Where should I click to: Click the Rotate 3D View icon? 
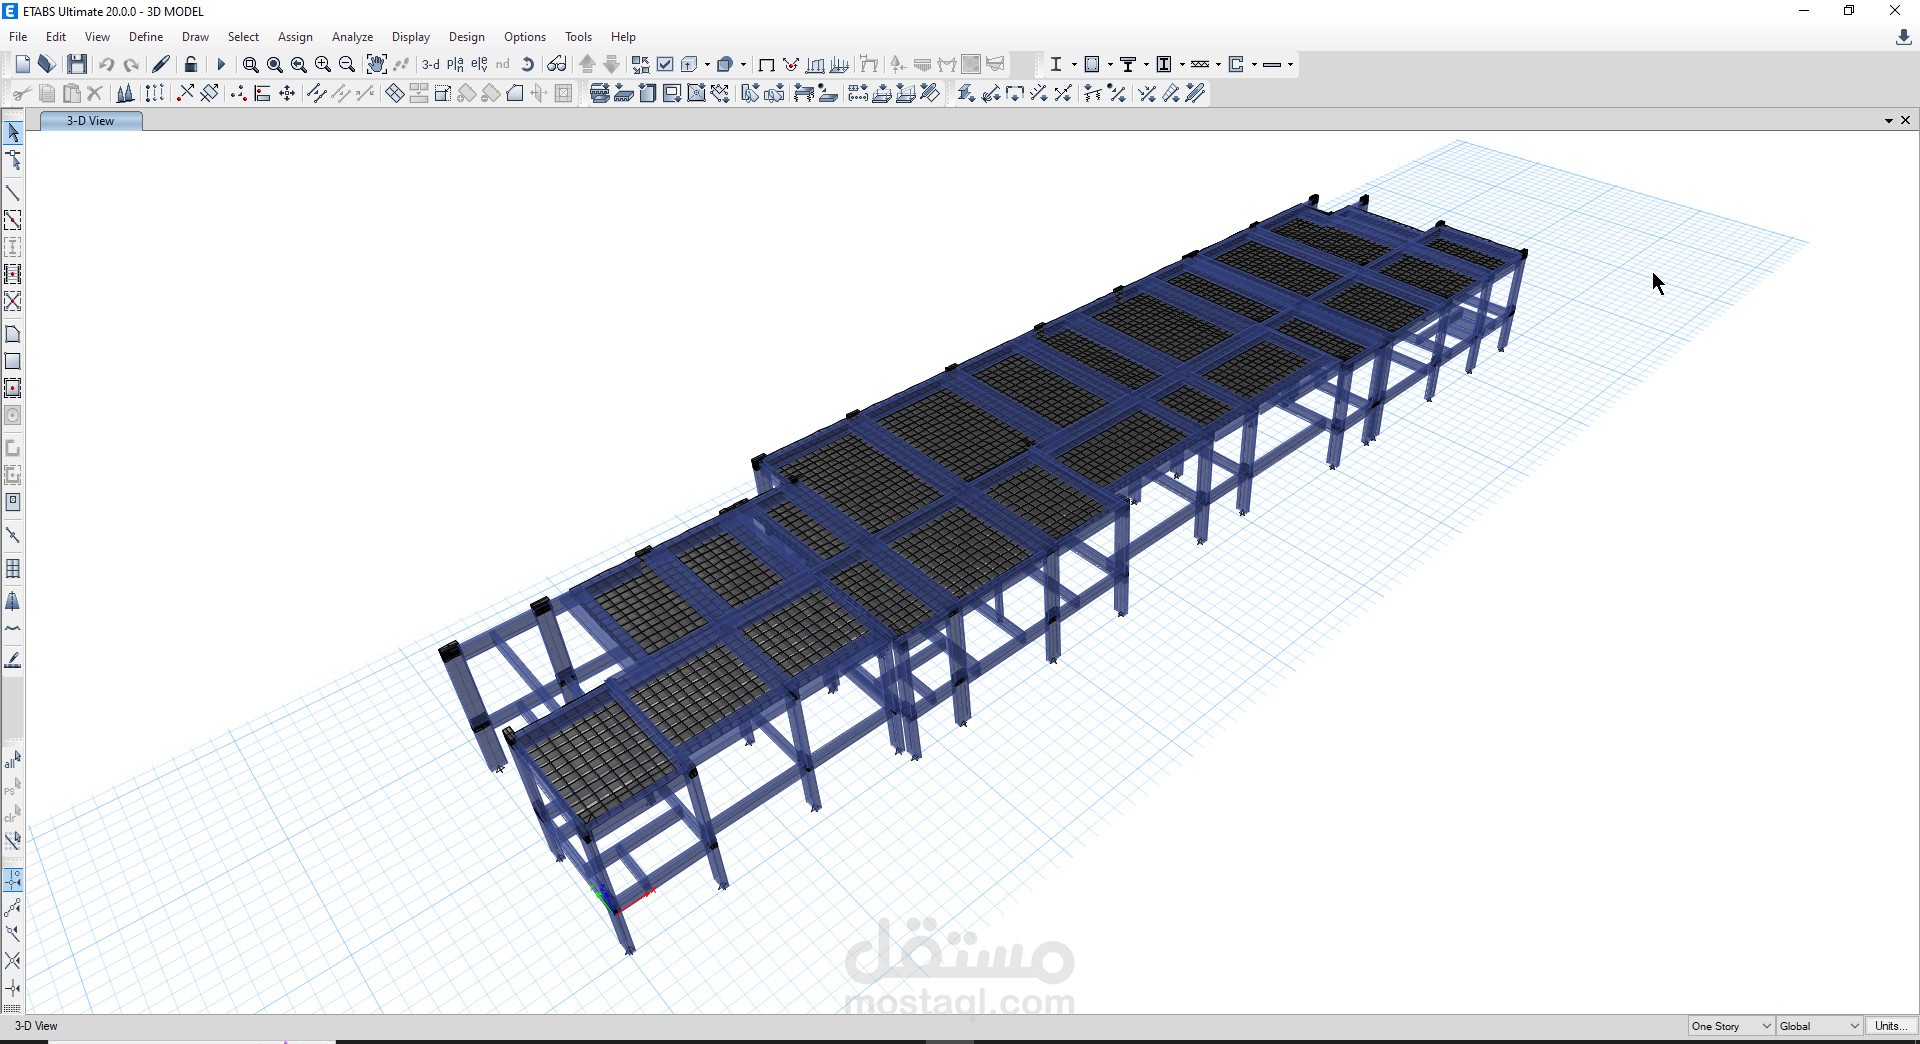(x=528, y=64)
